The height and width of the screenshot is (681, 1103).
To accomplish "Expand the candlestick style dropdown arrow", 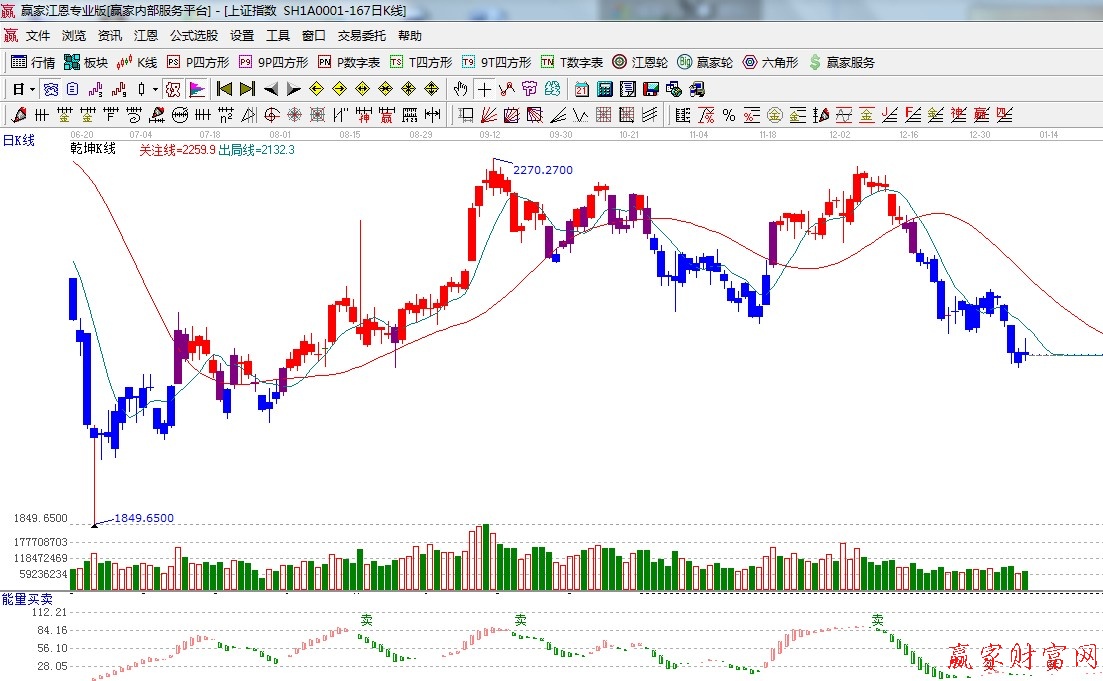I will [156, 89].
